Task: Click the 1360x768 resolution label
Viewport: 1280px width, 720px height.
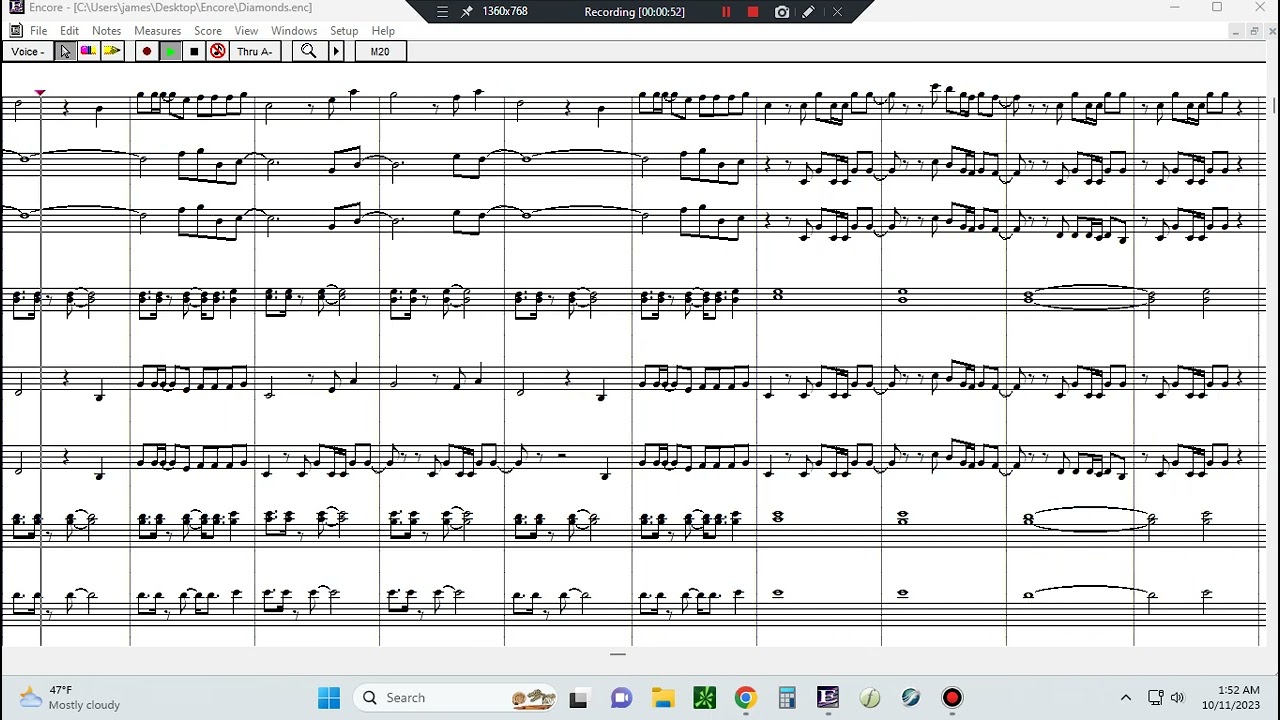Action: click(505, 11)
